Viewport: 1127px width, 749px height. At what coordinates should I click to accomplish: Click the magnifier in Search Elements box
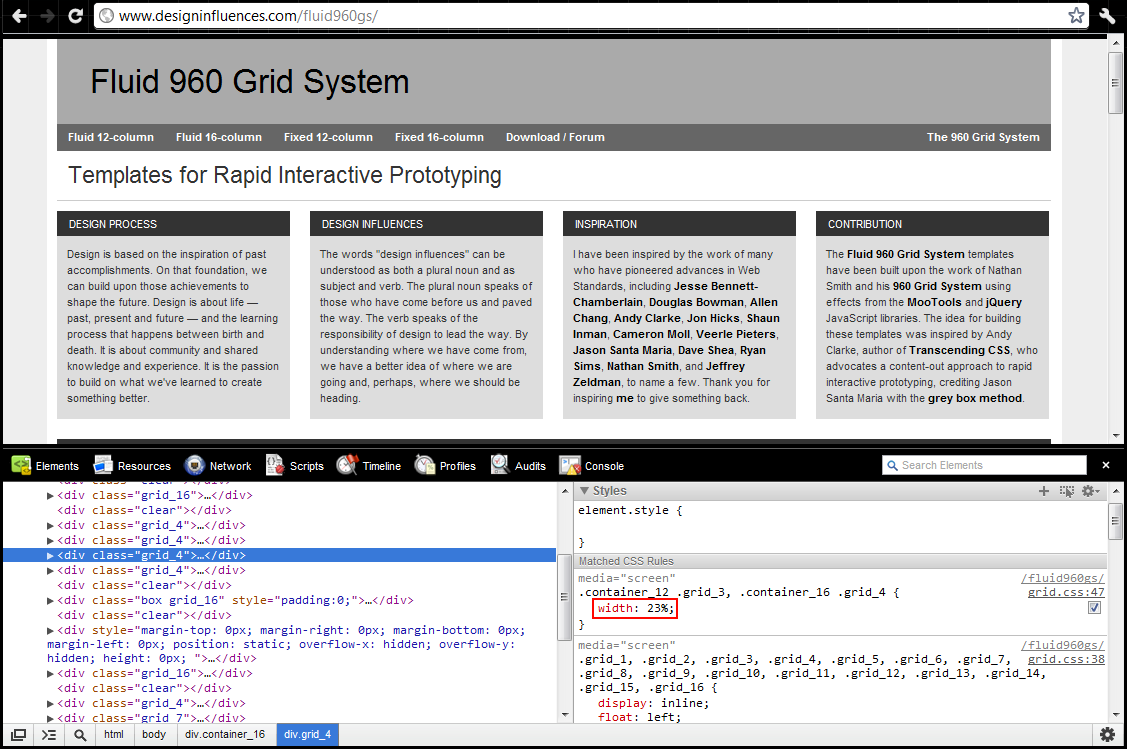(x=892, y=465)
